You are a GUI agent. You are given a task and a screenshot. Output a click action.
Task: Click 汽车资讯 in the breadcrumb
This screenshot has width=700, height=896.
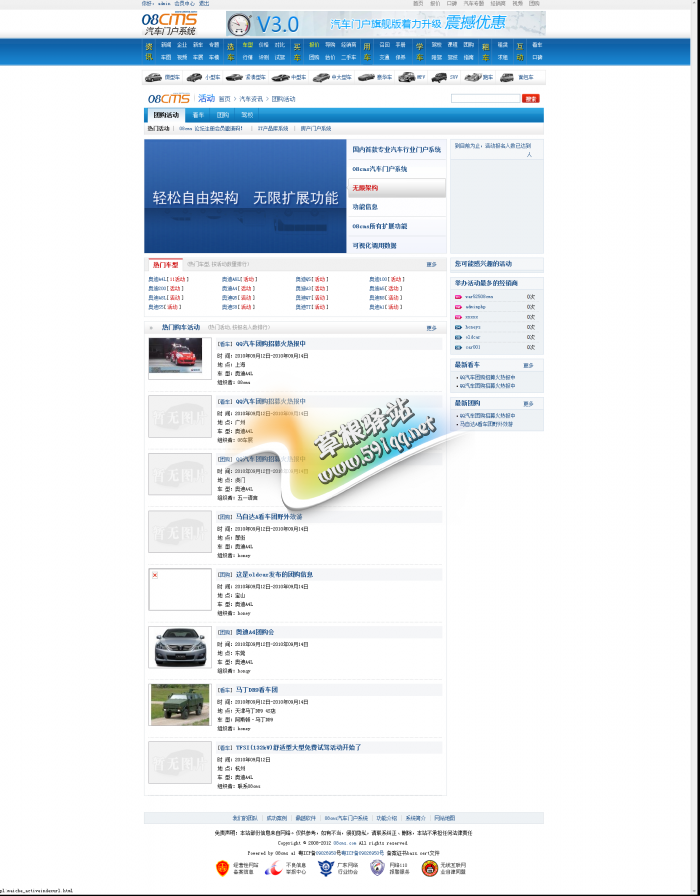click(251, 99)
